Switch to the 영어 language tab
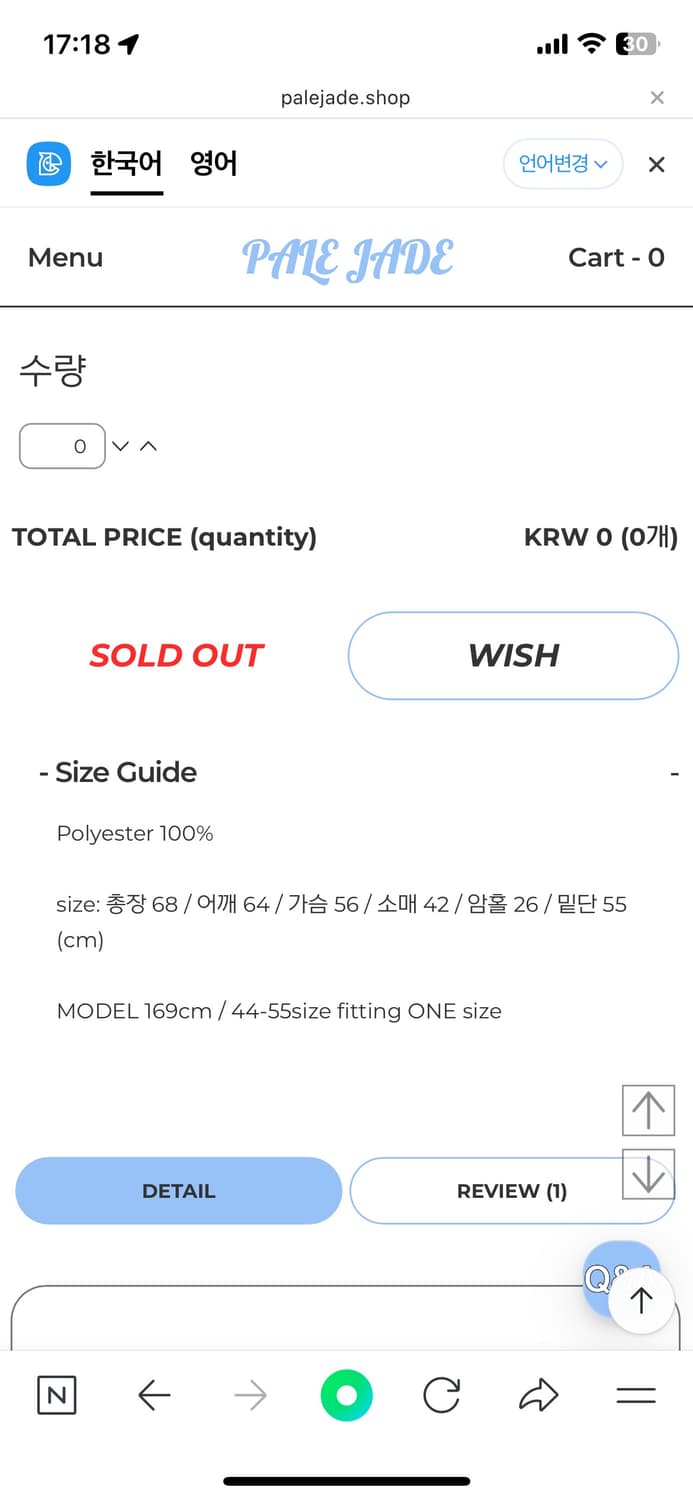The height and width of the screenshot is (1500, 693). [x=214, y=164]
